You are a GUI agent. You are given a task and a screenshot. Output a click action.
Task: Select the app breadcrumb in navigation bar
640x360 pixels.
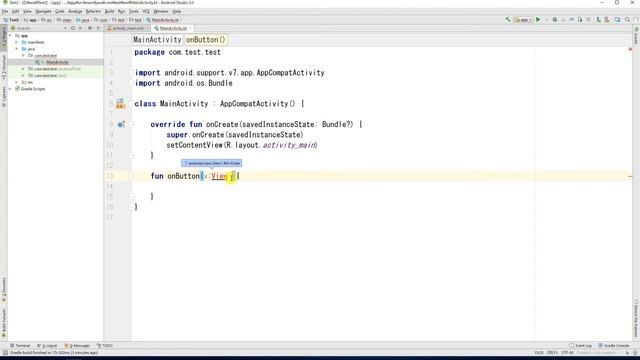(x=31, y=20)
